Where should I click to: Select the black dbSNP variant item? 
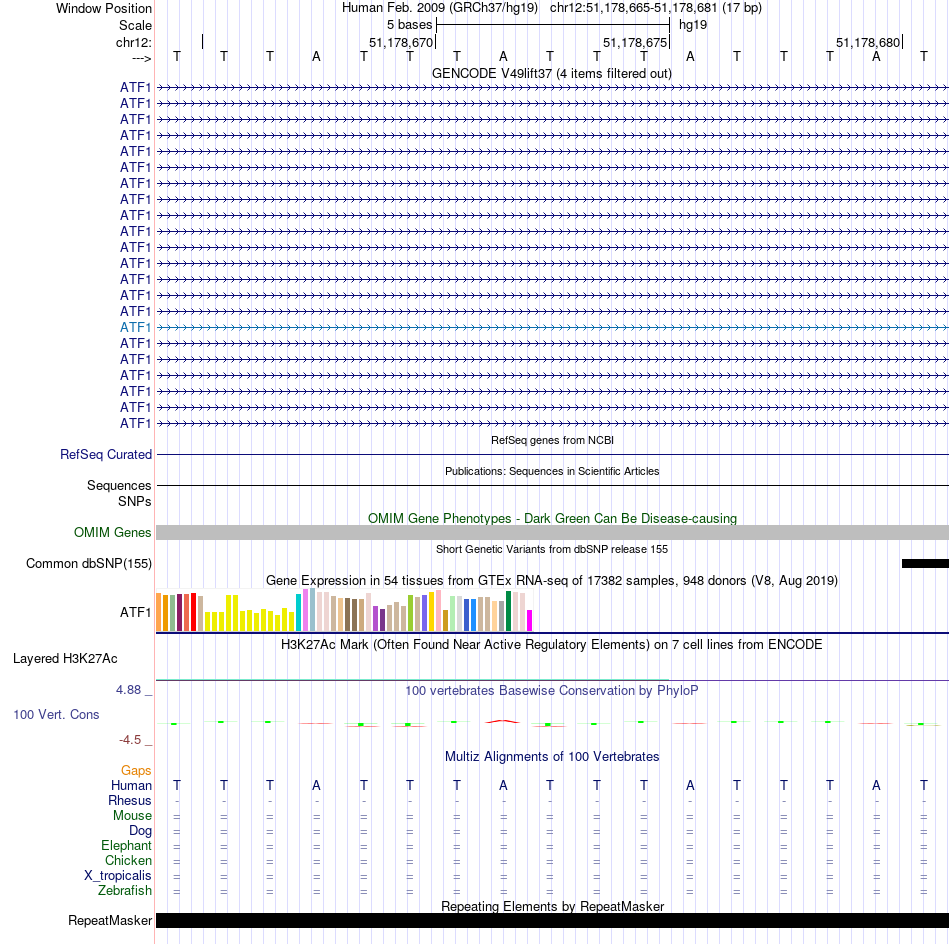[x=925, y=563]
